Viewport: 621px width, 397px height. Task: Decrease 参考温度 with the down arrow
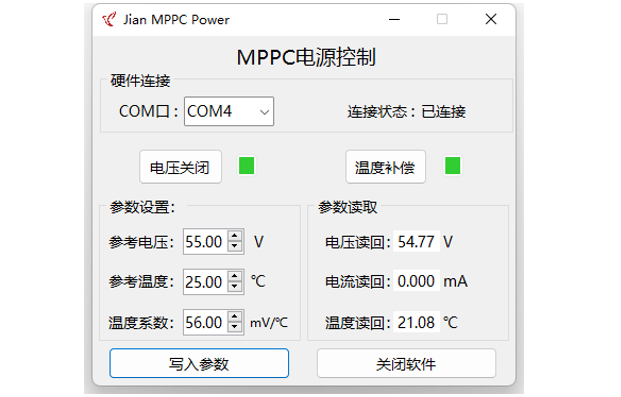point(235,286)
